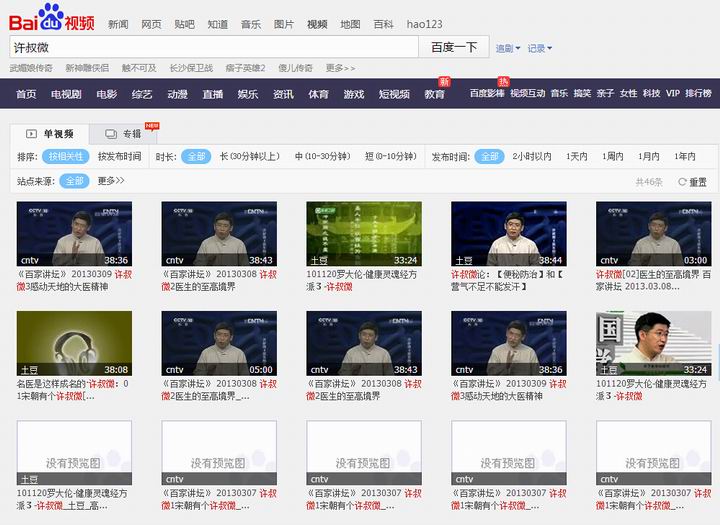Open the hao123 link
The height and width of the screenshot is (525, 720).
tap(424, 24)
